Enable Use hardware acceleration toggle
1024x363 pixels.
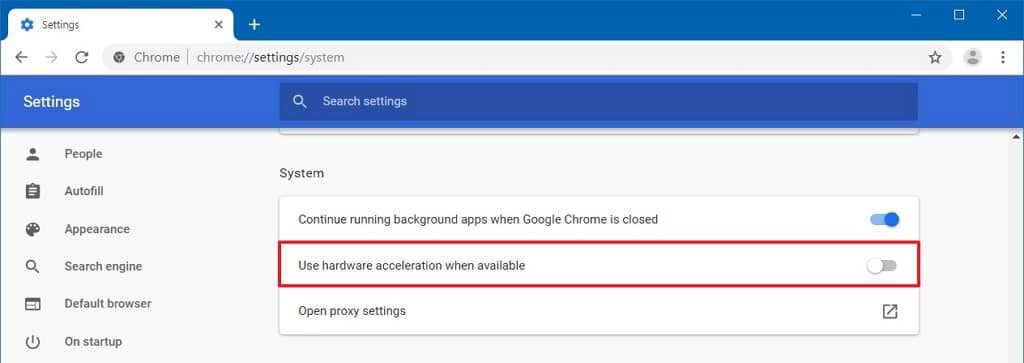point(882,266)
